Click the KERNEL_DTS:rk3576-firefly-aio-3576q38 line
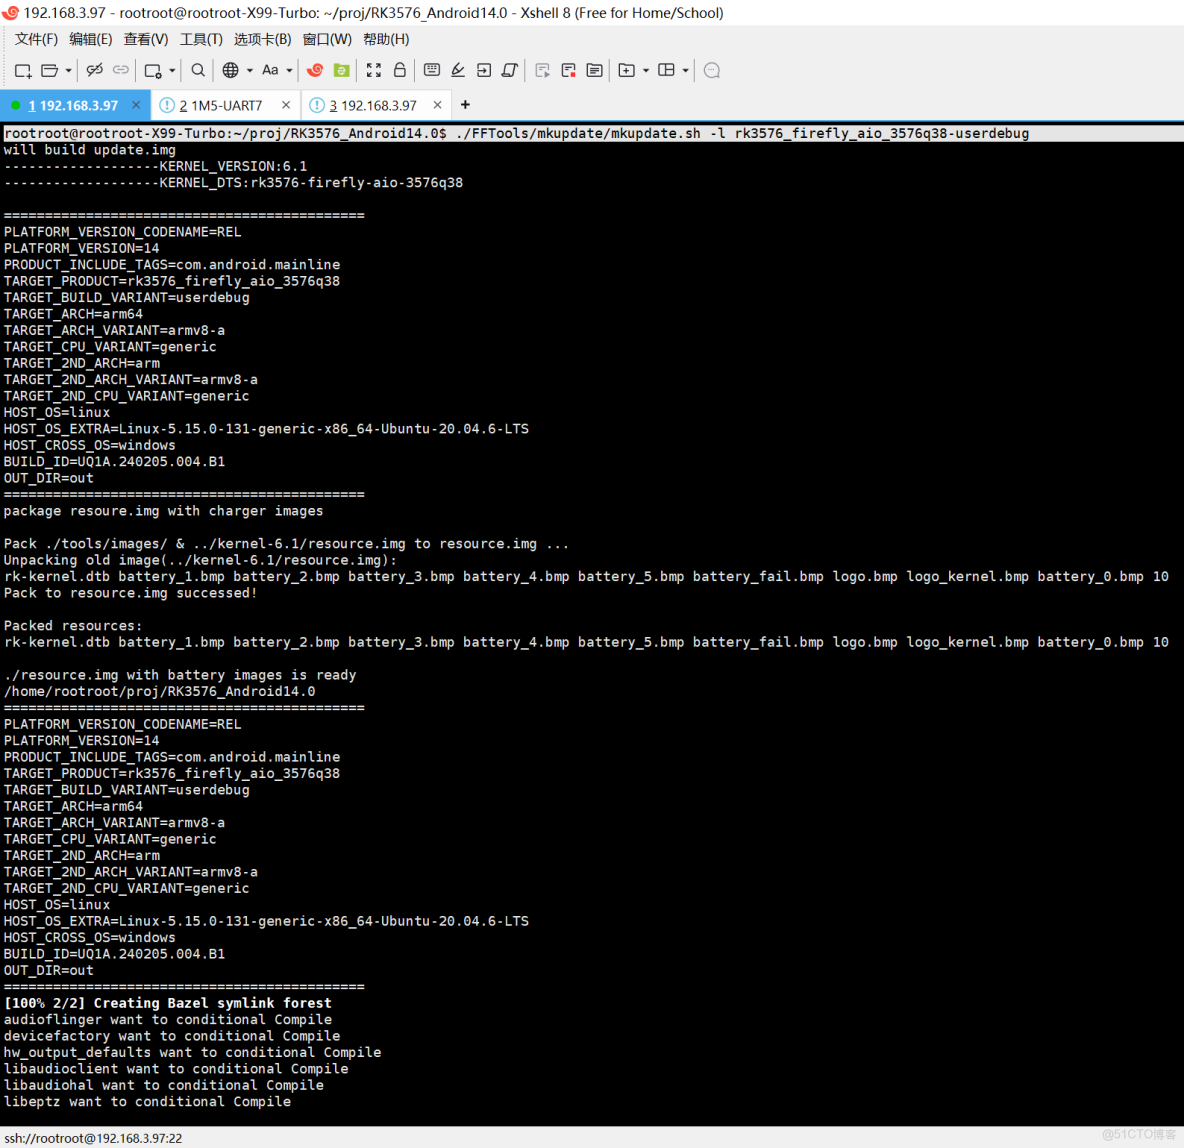Image resolution: width=1184 pixels, height=1148 pixels. pos(233,183)
